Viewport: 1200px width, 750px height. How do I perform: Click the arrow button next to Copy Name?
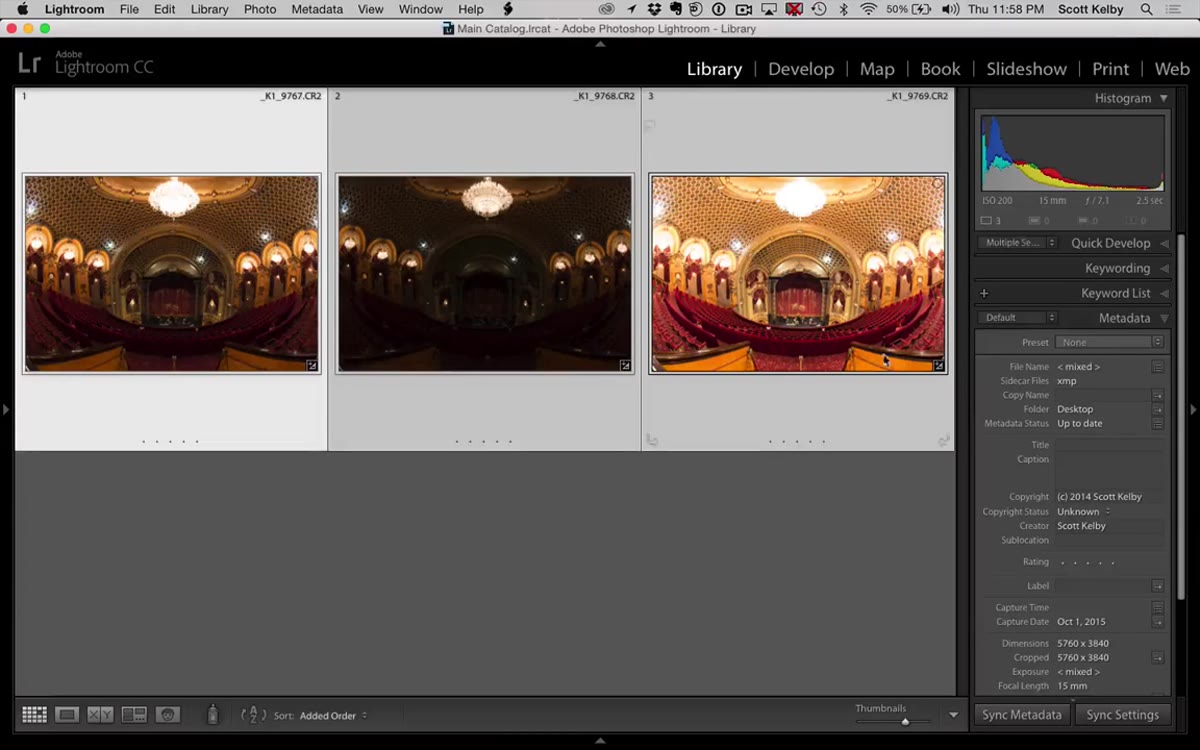coord(1157,395)
